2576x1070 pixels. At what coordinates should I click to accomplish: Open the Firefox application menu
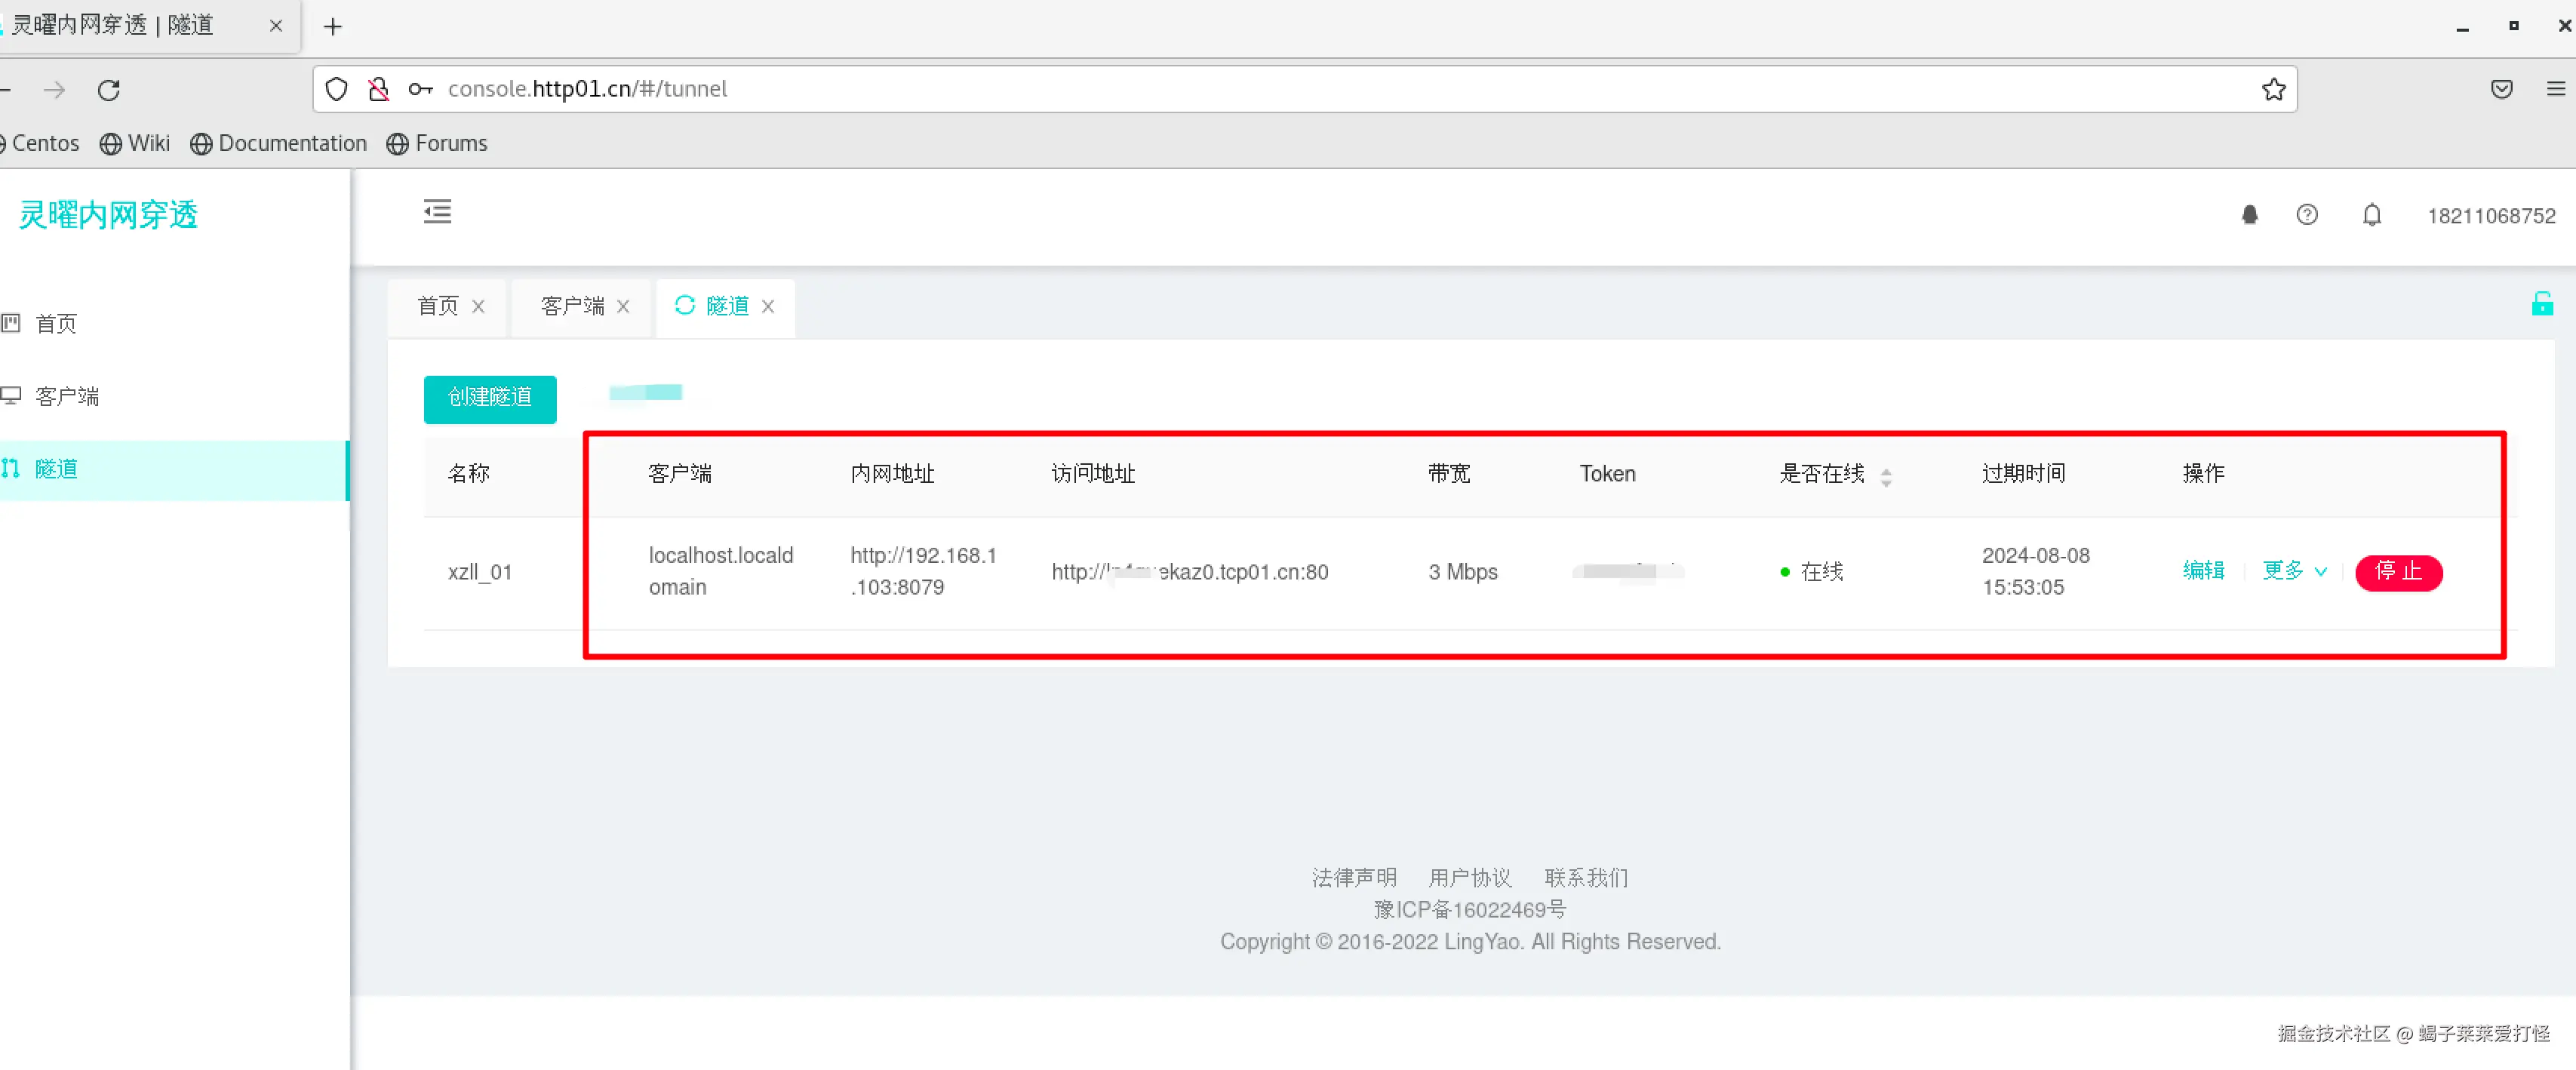click(x=2554, y=89)
